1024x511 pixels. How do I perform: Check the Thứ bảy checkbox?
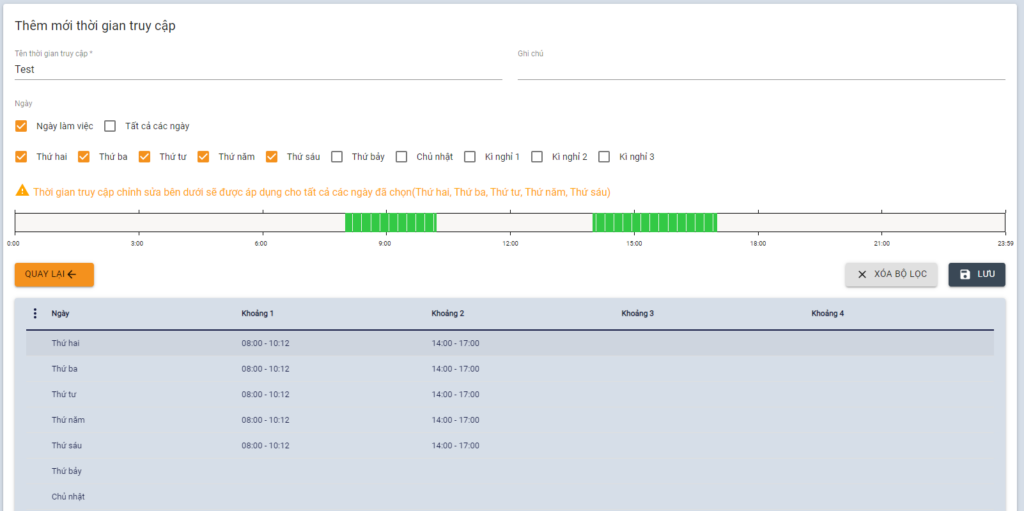337,157
